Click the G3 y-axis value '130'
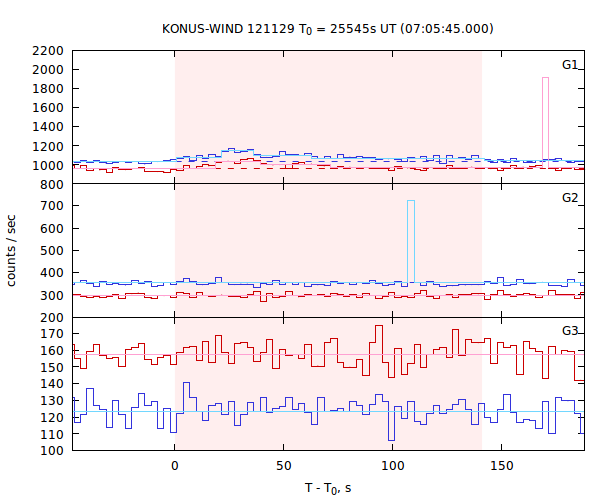The width and height of the screenshot is (600, 500). pos(52,401)
